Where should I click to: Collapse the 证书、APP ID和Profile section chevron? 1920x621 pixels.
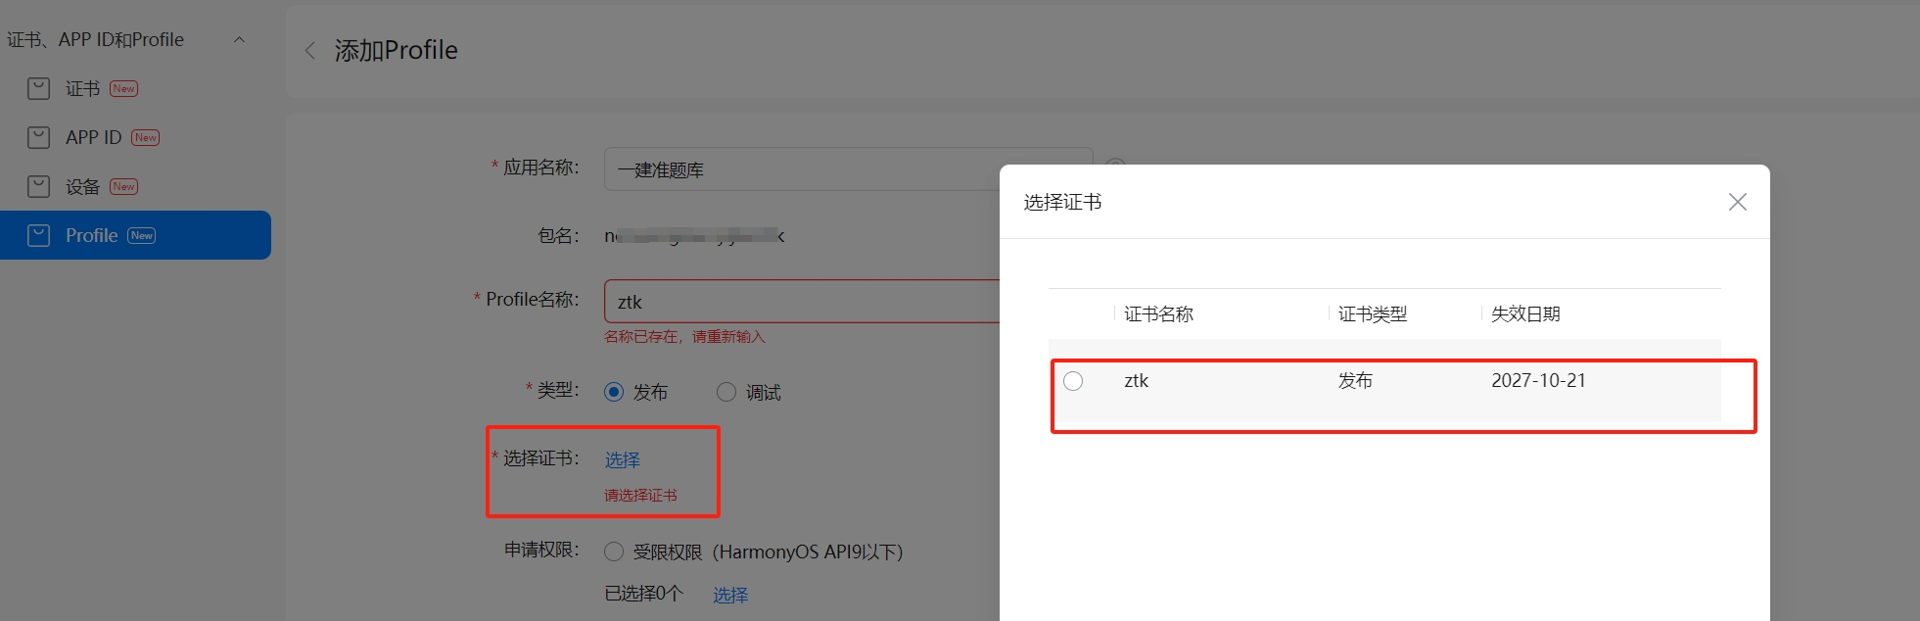(x=239, y=40)
